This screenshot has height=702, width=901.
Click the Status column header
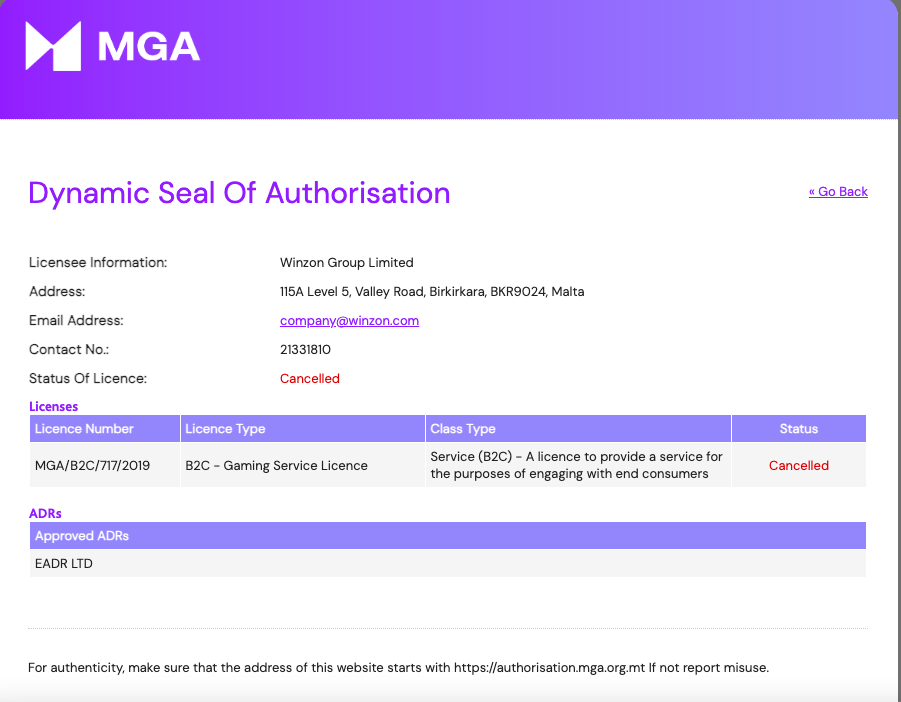click(798, 429)
